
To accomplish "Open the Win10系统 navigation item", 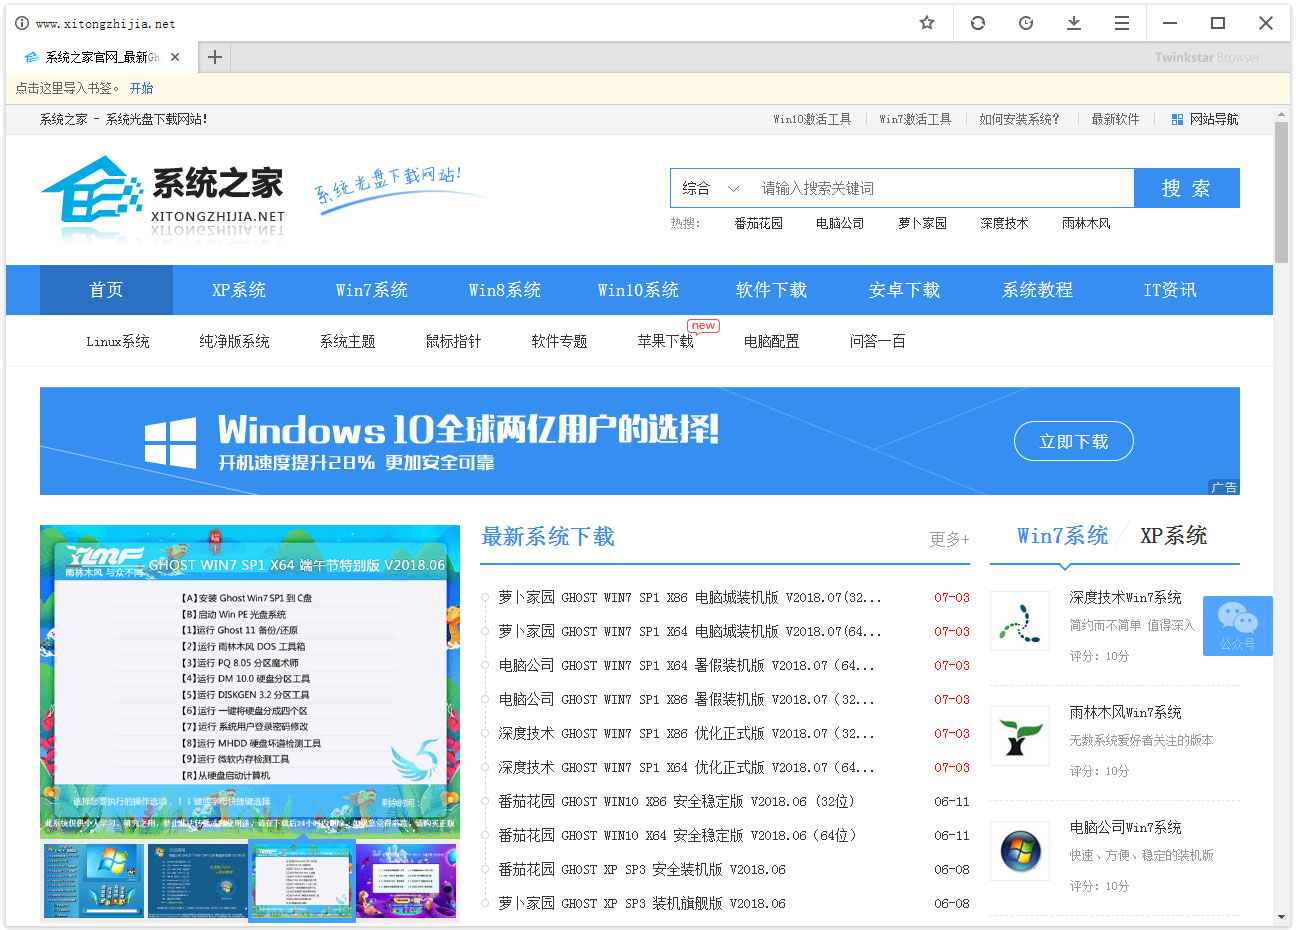I will [x=638, y=290].
